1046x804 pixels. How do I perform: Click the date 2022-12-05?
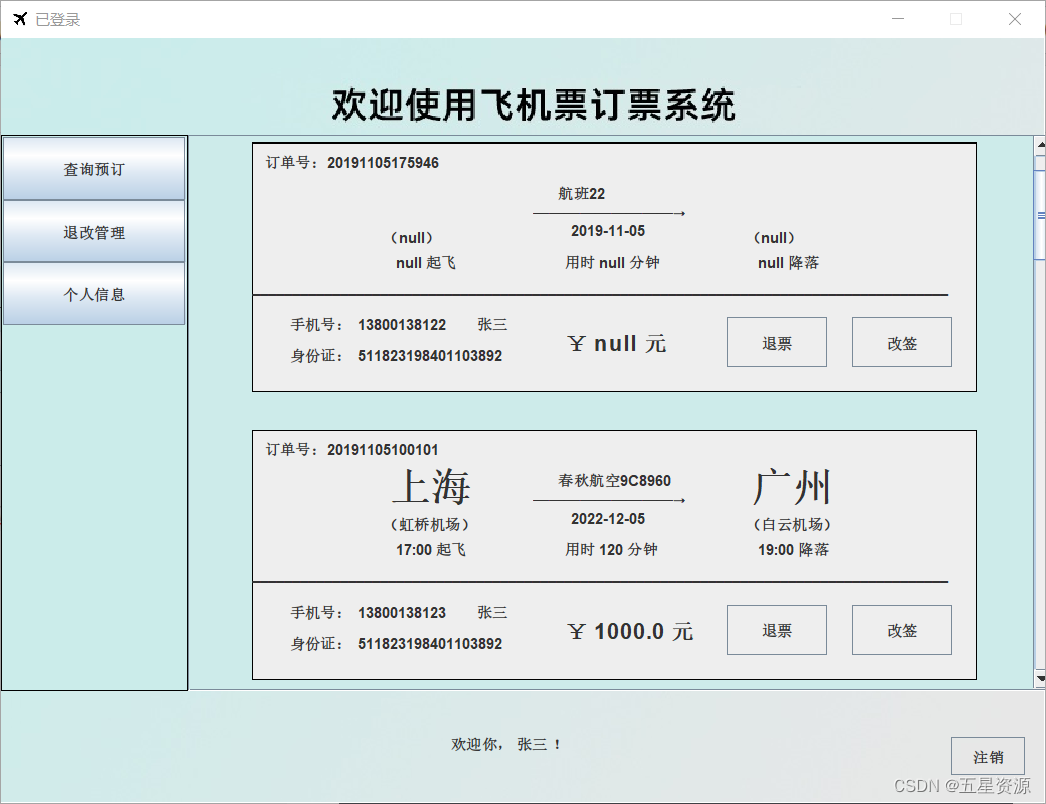tap(608, 518)
